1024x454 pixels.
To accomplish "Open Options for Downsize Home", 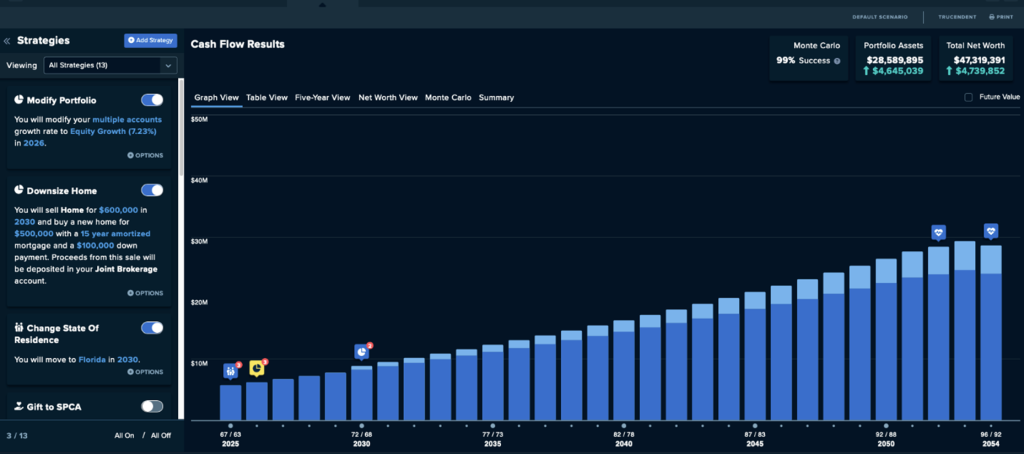I will pyautogui.click(x=145, y=293).
